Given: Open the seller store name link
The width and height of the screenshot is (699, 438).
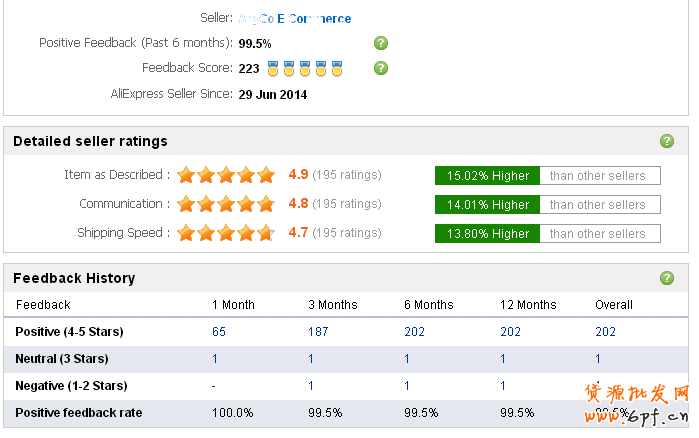Looking at the screenshot, I should [295, 18].
